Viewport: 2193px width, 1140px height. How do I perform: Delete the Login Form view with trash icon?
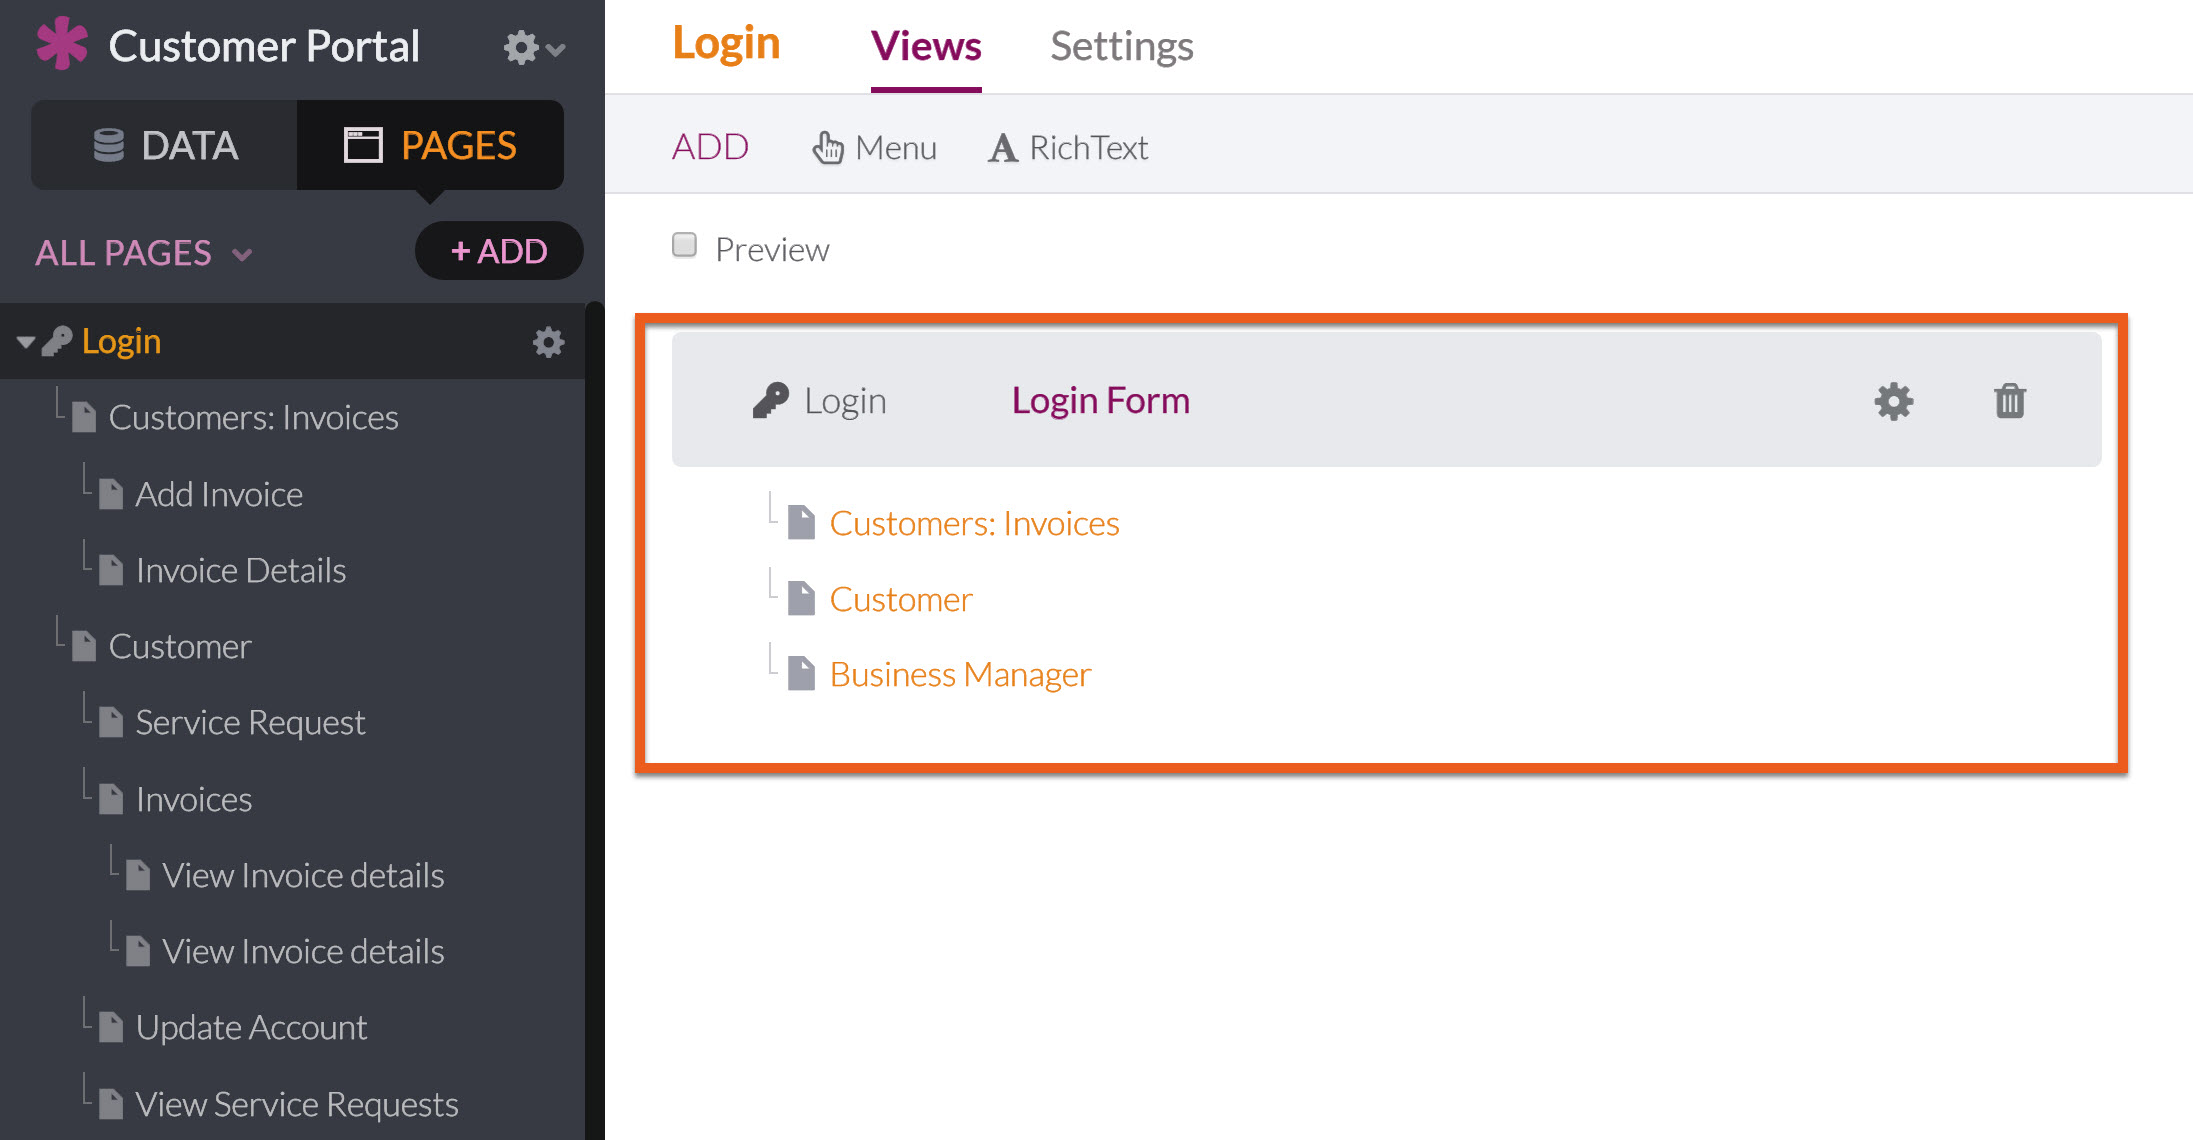[2010, 401]
